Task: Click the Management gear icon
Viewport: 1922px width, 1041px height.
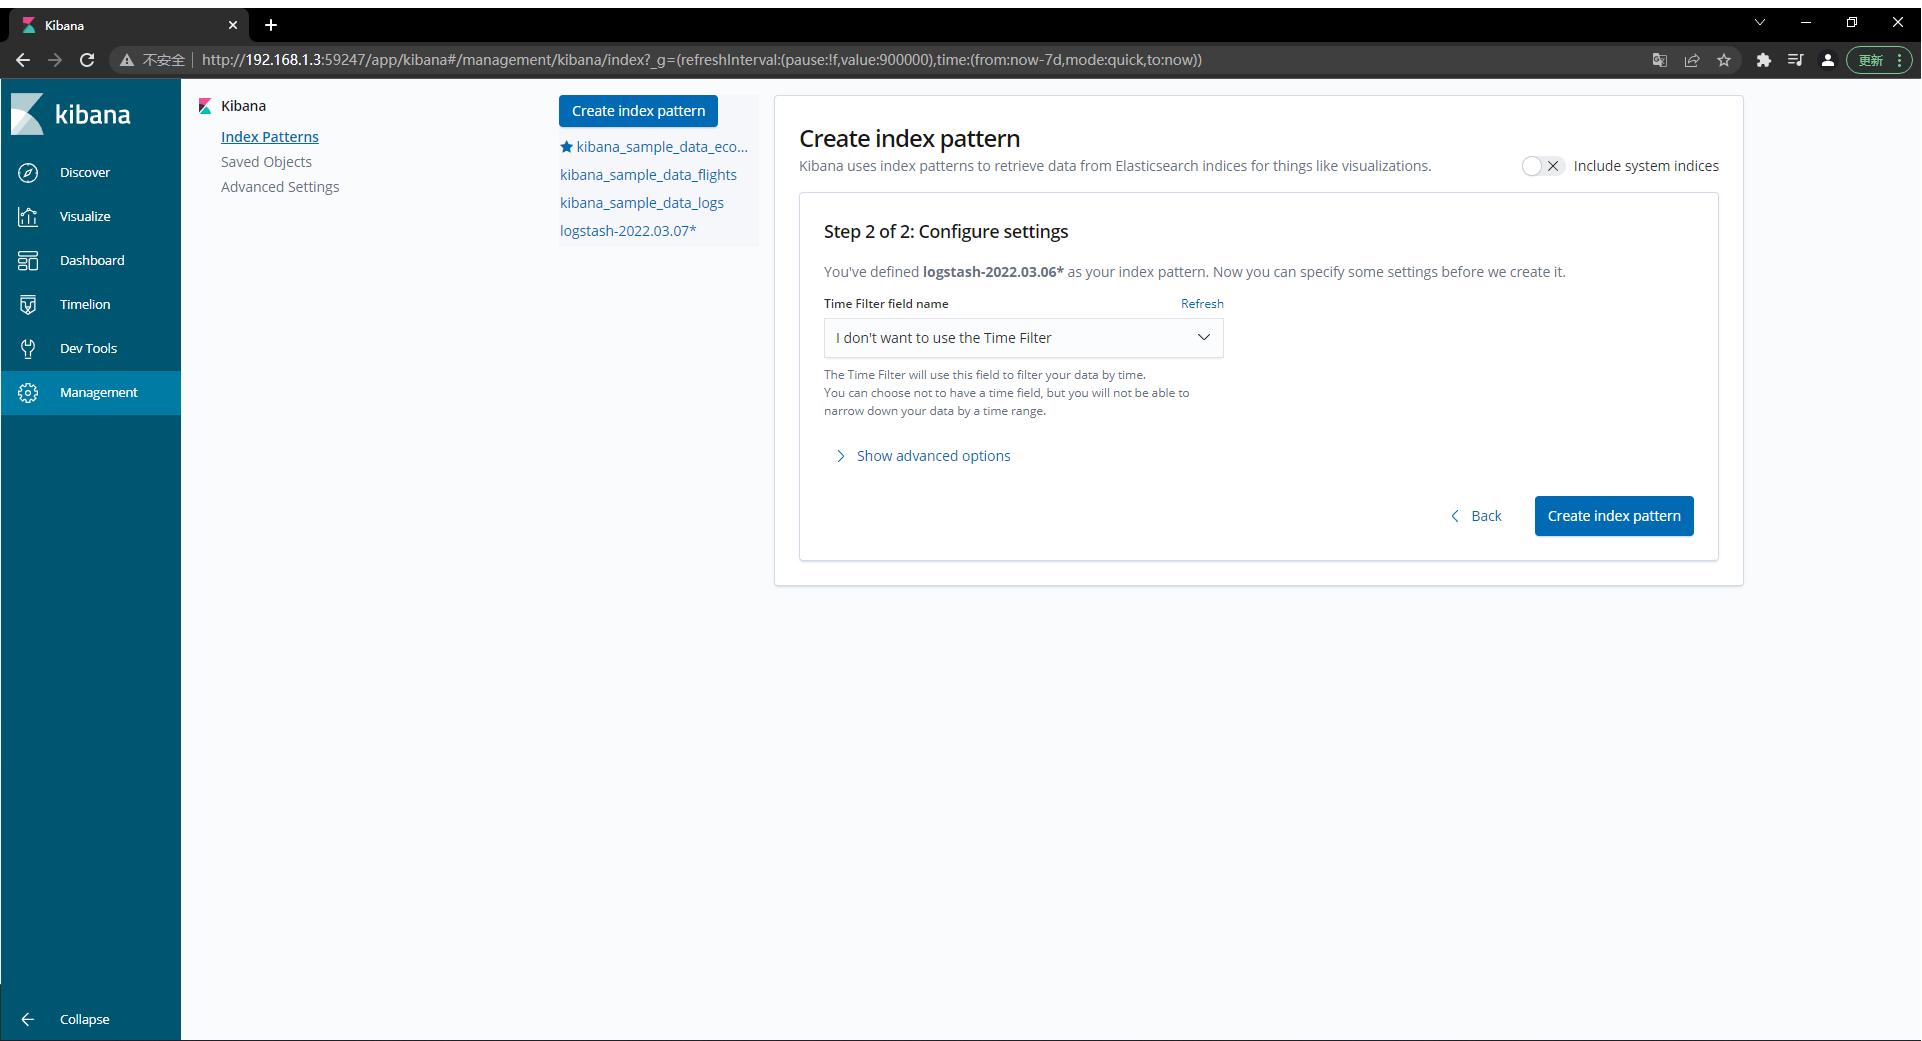Action: click(28, 393)
